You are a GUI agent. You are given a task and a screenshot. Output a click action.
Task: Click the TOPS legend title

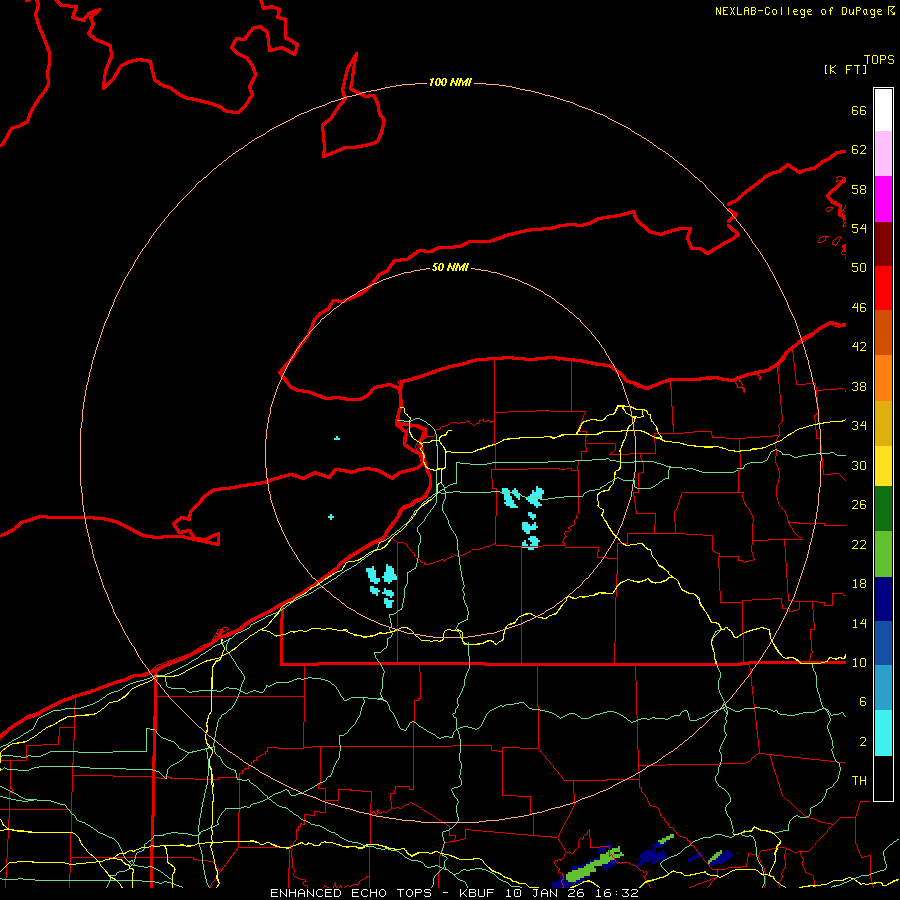(x=879, y=59)
